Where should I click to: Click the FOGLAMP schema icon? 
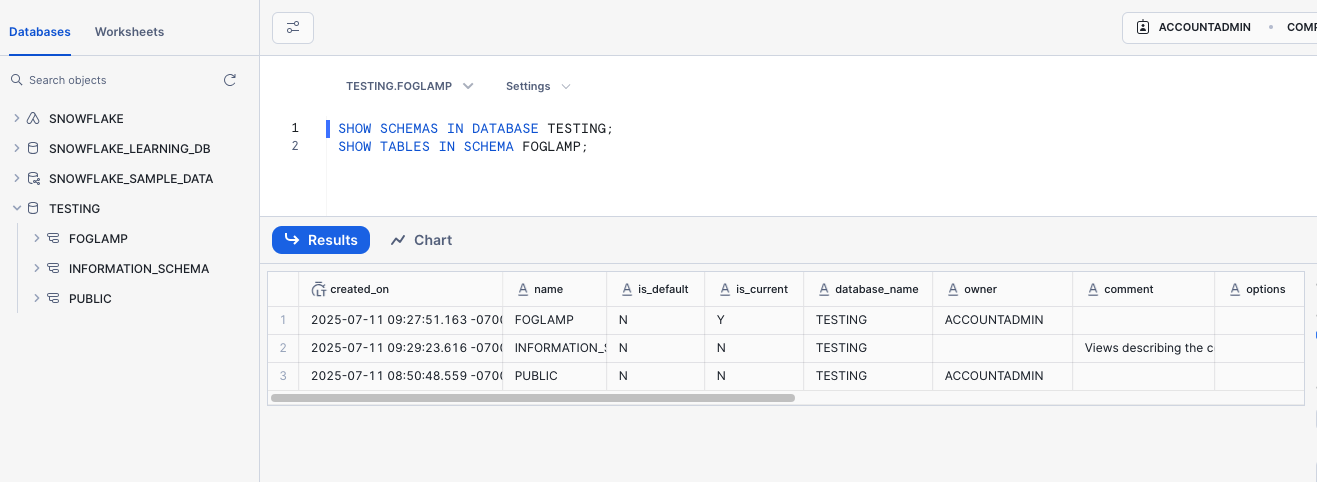click(x=53, y=239)
